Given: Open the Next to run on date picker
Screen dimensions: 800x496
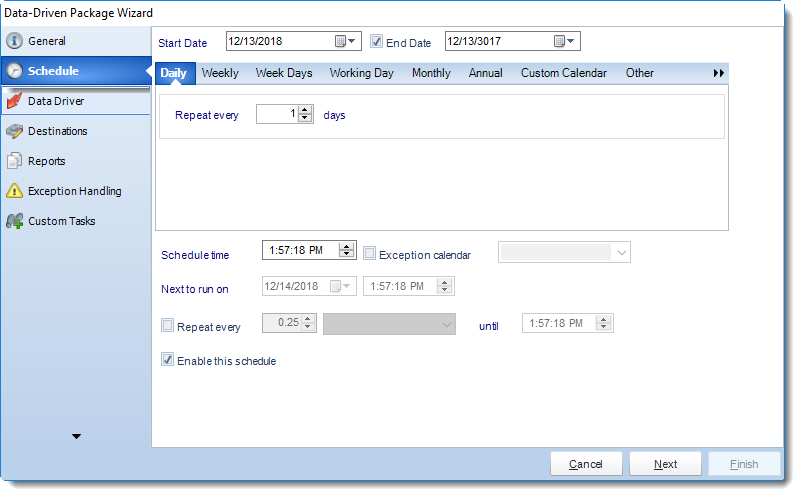Looking at the screenshot, I should pyautogui.click(x=340, y=286).
